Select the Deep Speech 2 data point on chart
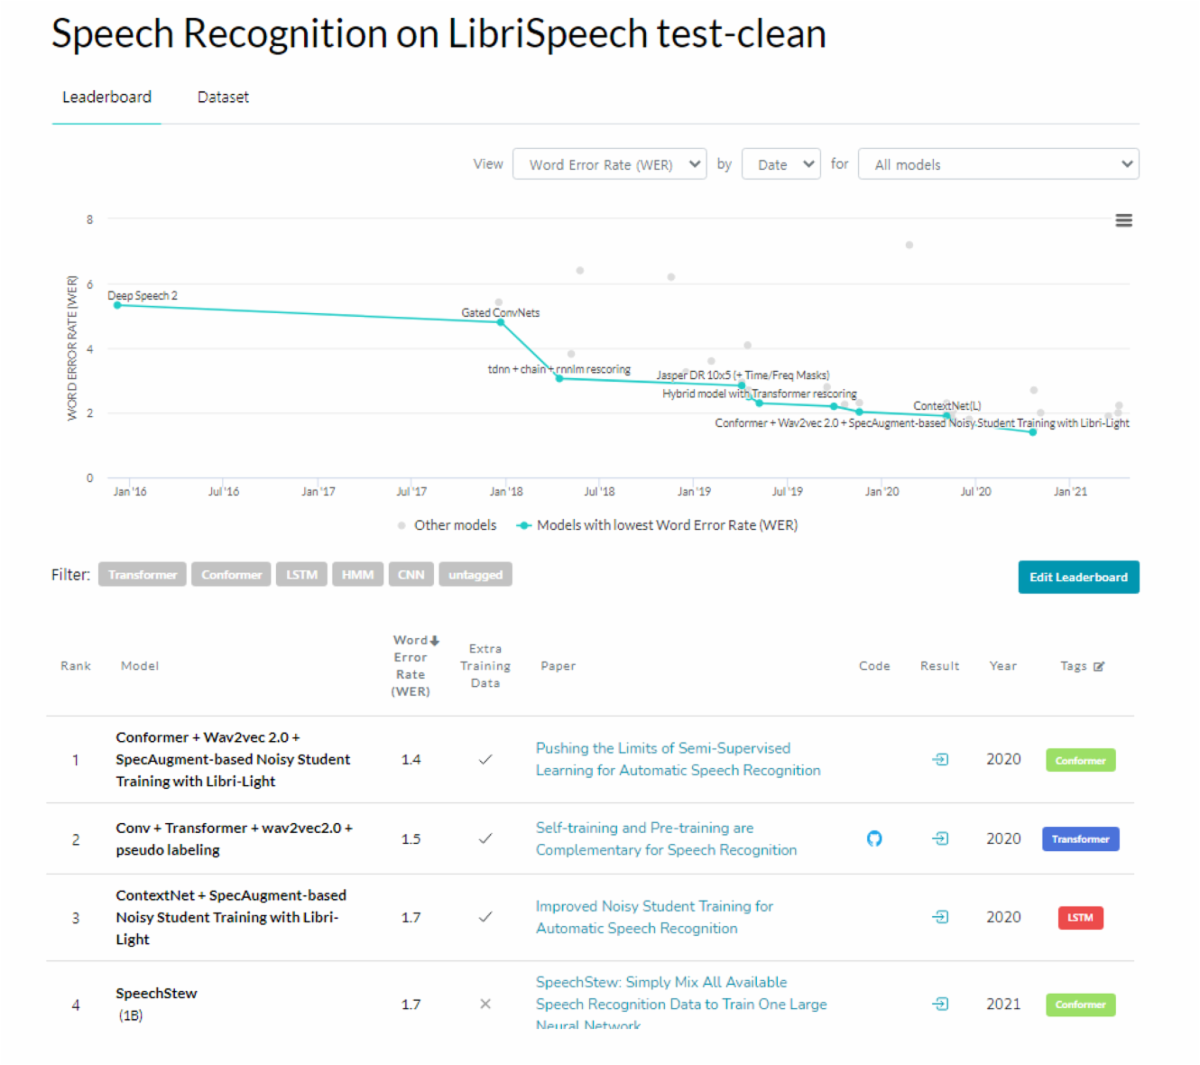Image resolution: width=1200 pixels, height=1065 pixels. click(117, 305)
